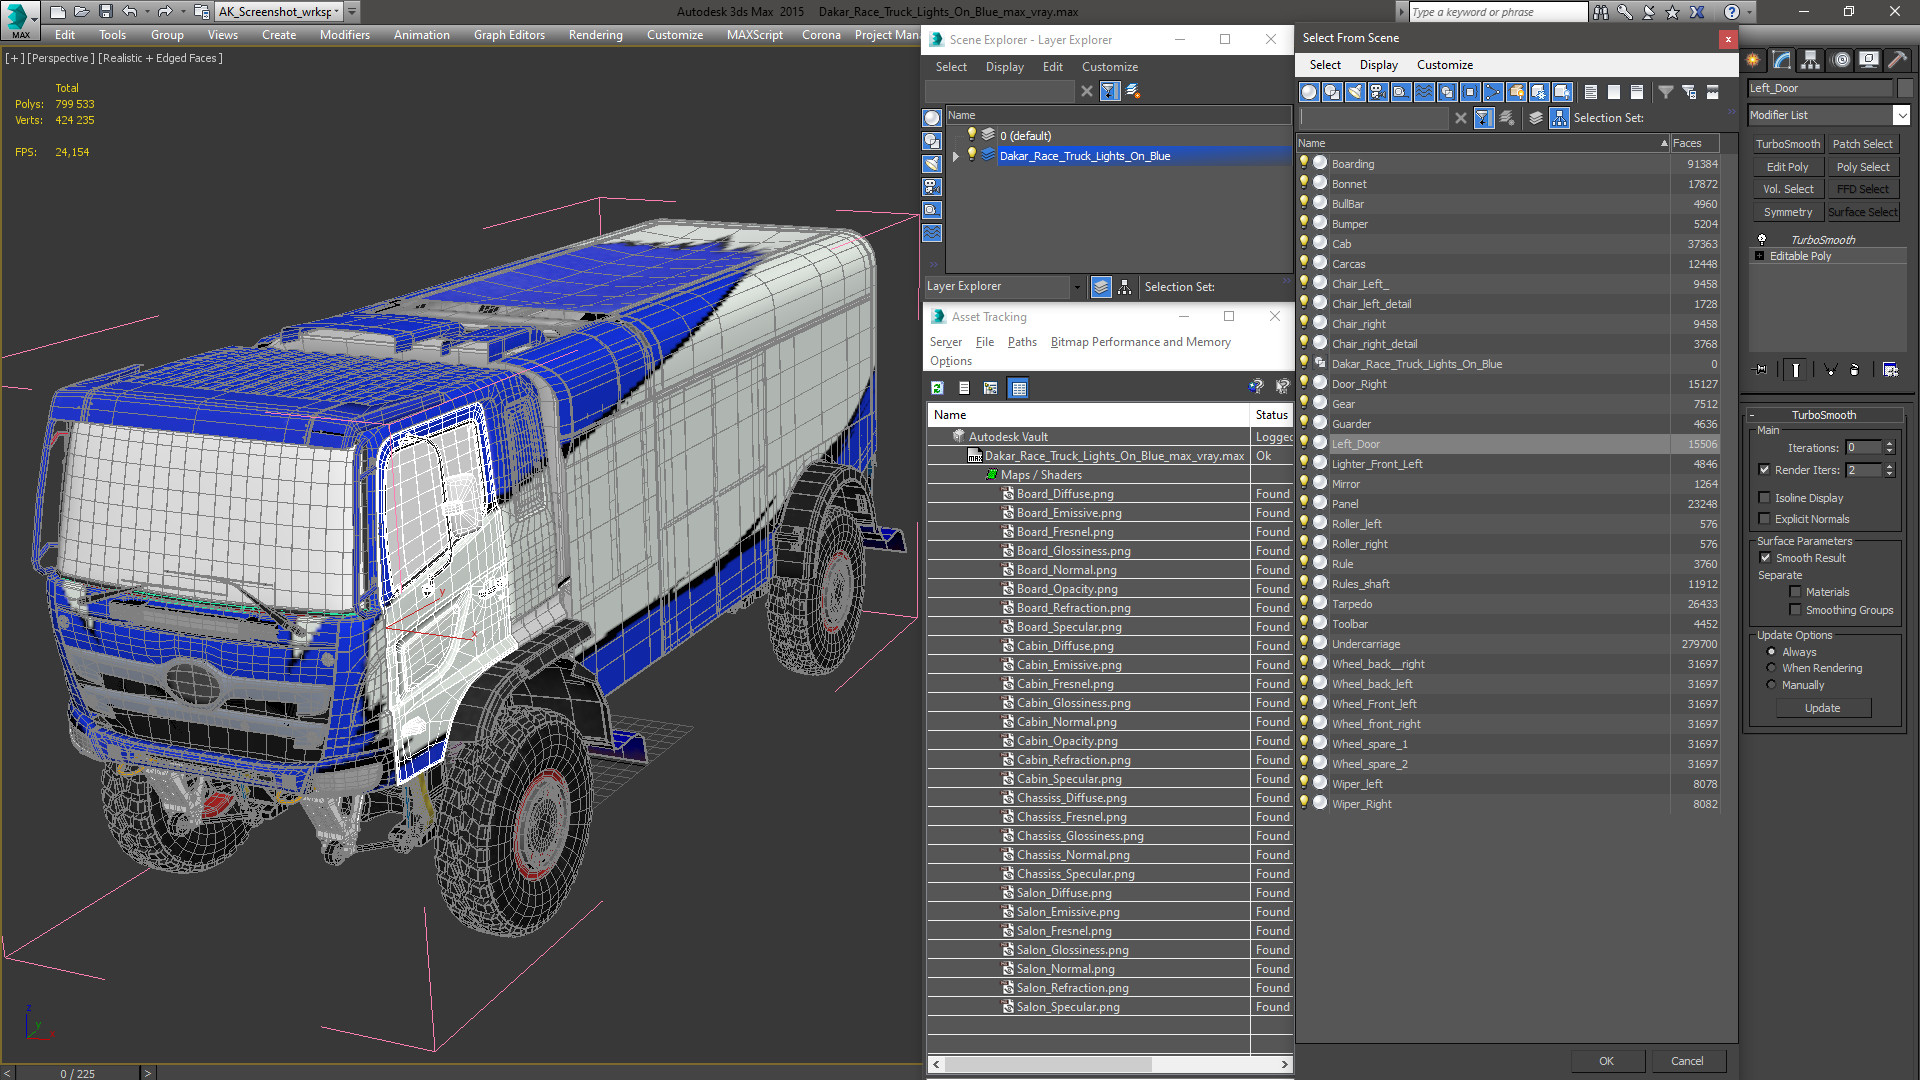Open the undo history dropdown arrow
This screenshot has height=1080, width=1920.
click(147, 12)
